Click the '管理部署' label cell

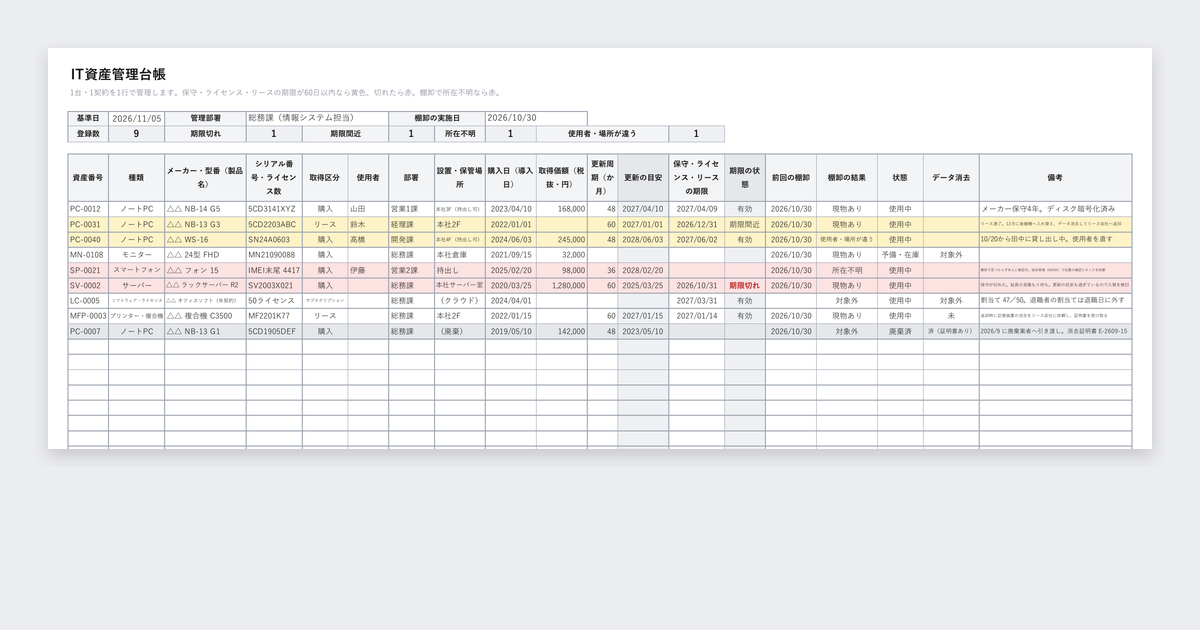205,118
